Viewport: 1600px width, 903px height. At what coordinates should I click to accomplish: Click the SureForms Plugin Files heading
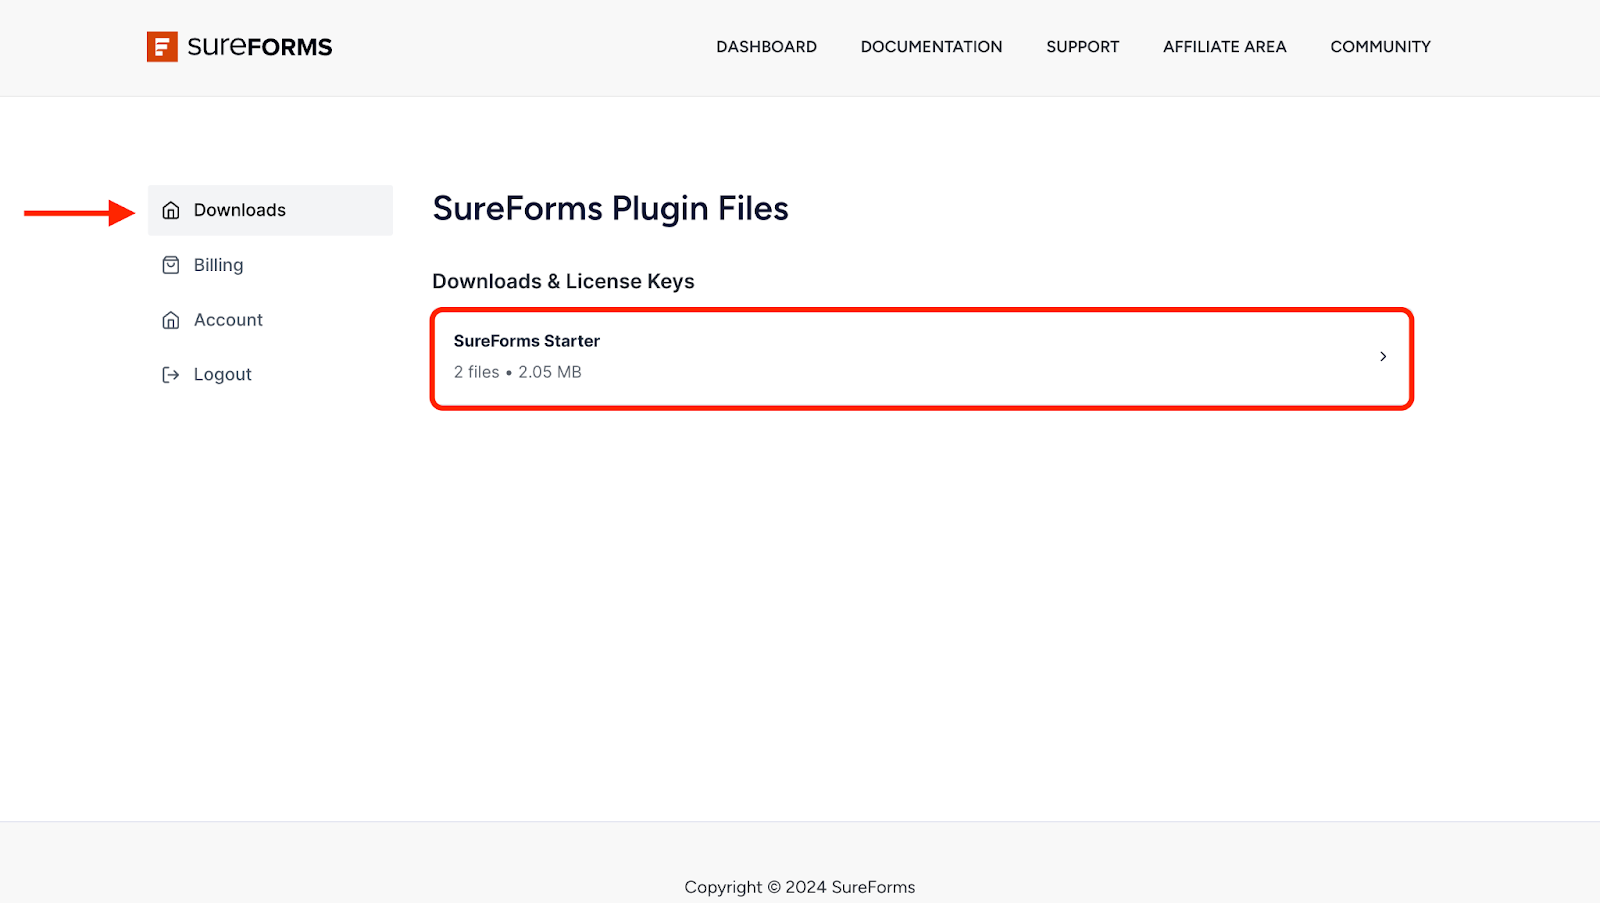610,209
